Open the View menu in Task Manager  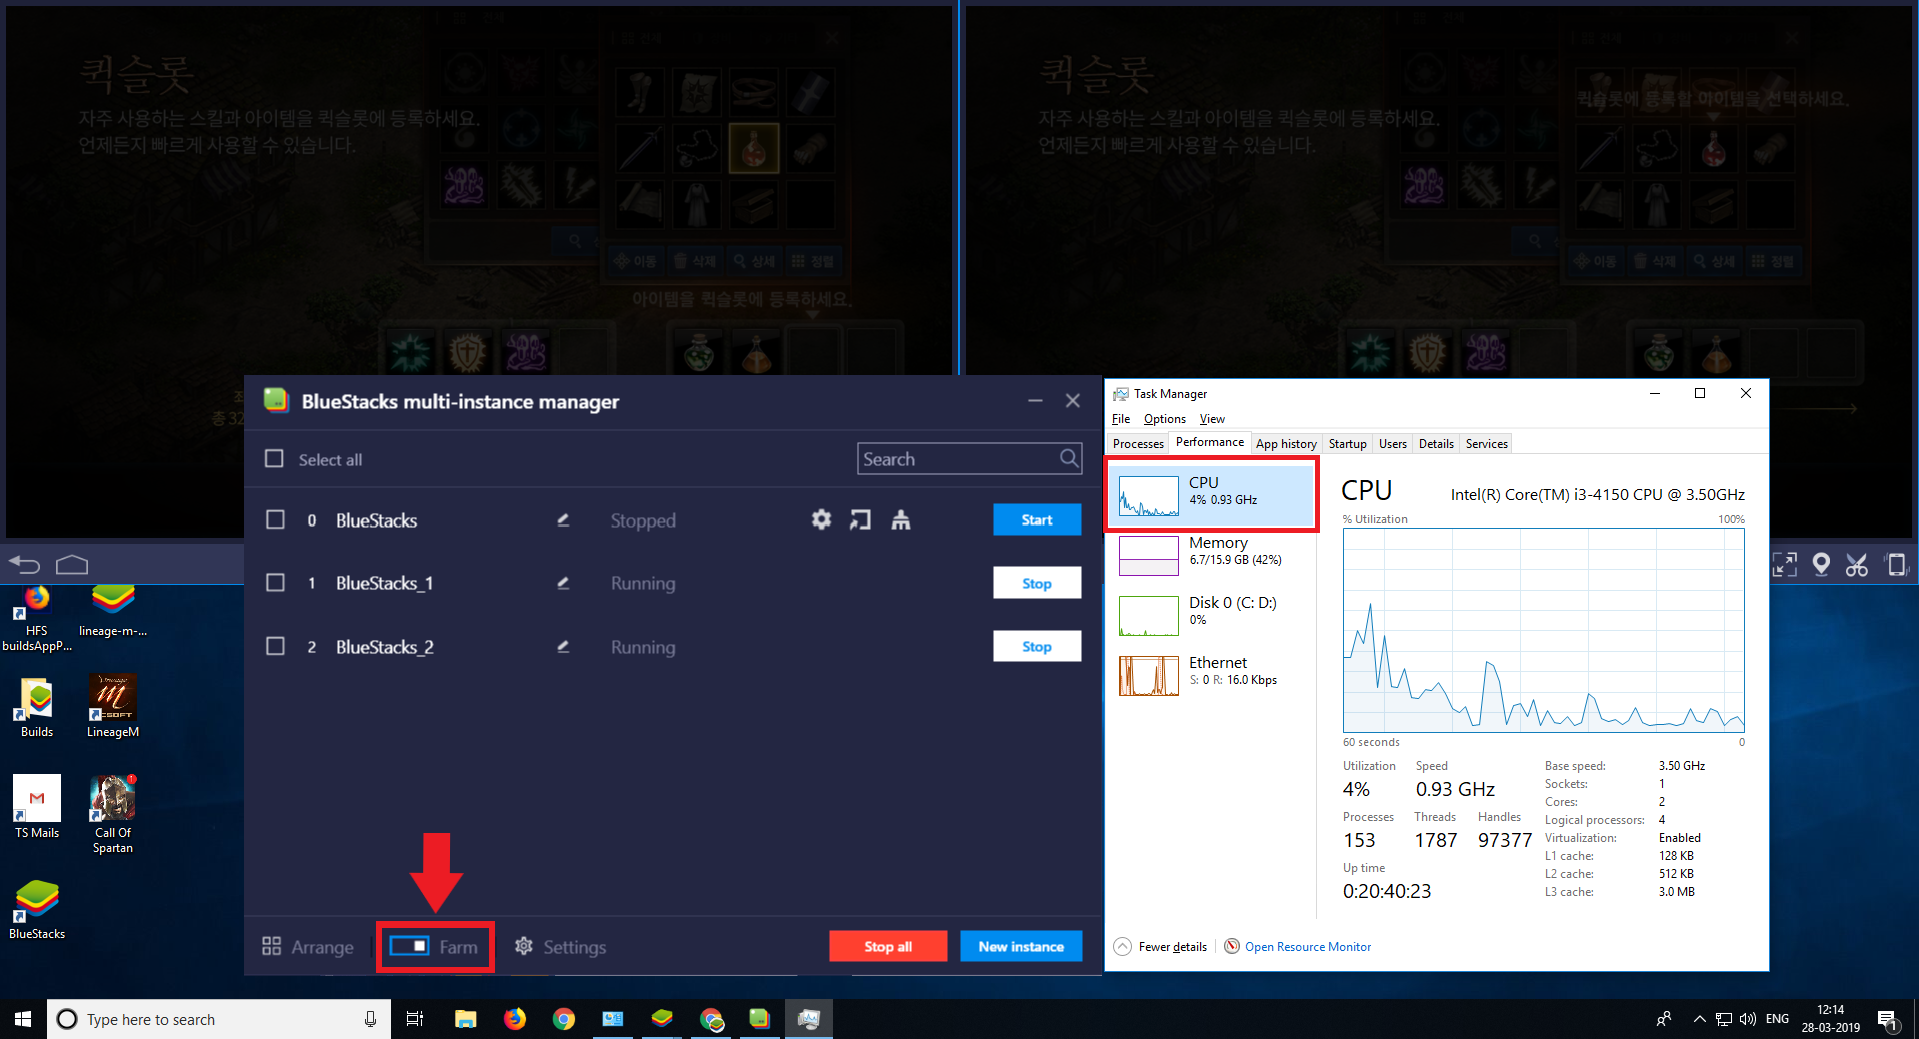coord(1212,419)
